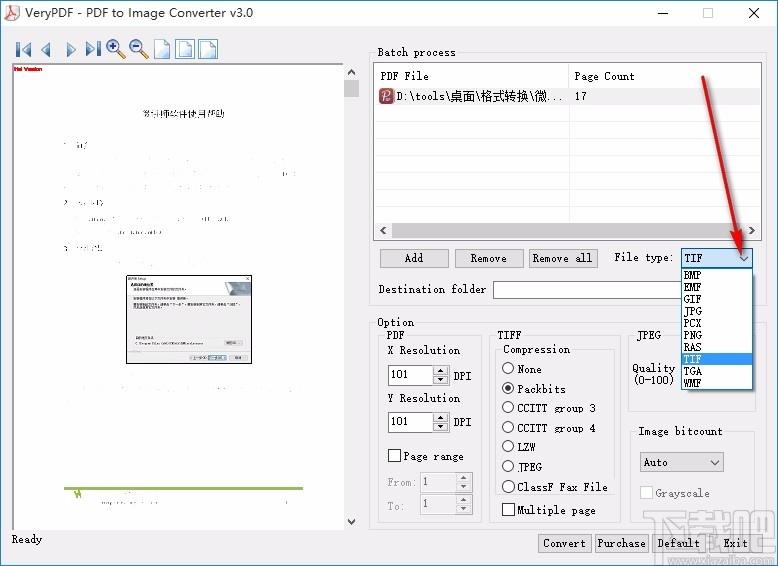Click the PDF icon beside the listed file

pyautogui.click(x=386, y=96)
